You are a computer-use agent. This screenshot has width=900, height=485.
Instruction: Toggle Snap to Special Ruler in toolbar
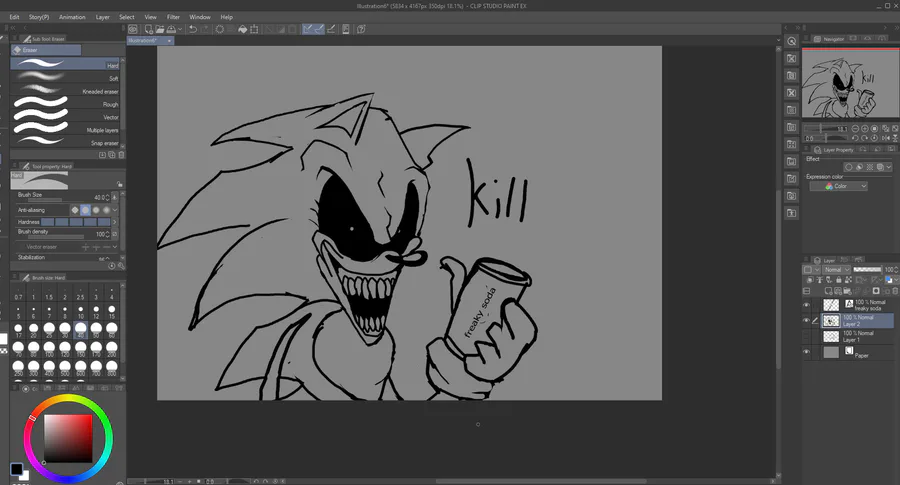[x=319, y=29]
